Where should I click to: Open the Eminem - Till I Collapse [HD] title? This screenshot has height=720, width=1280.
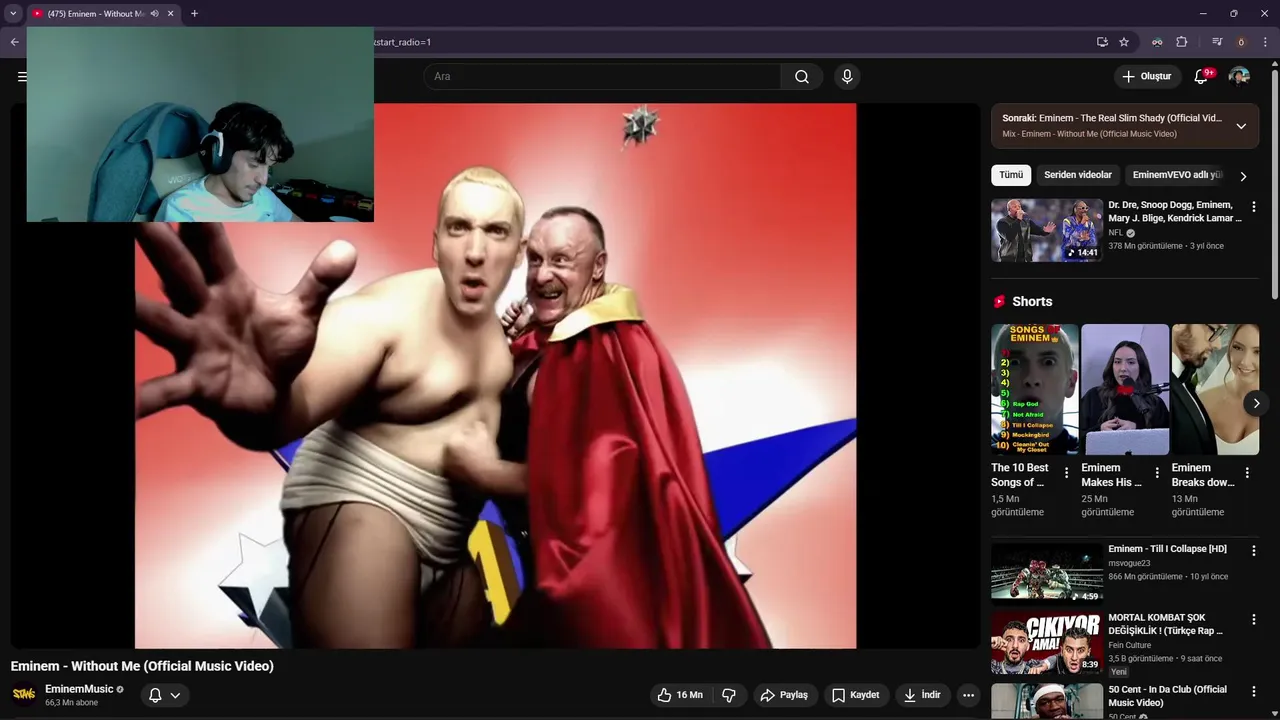click(x=1167, y=549)
